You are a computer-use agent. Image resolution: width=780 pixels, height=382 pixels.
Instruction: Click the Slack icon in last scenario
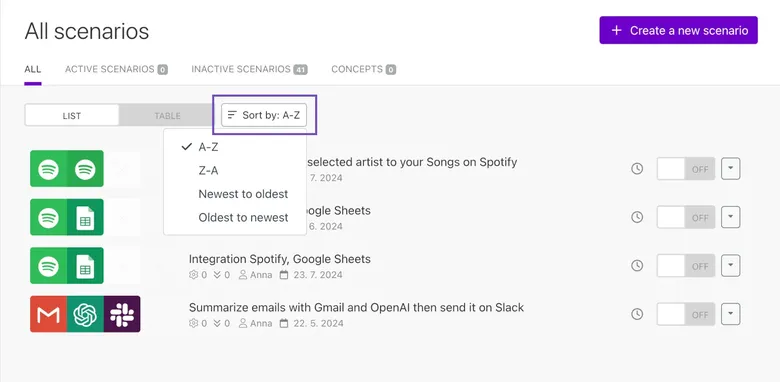click(x=122, y=314)
